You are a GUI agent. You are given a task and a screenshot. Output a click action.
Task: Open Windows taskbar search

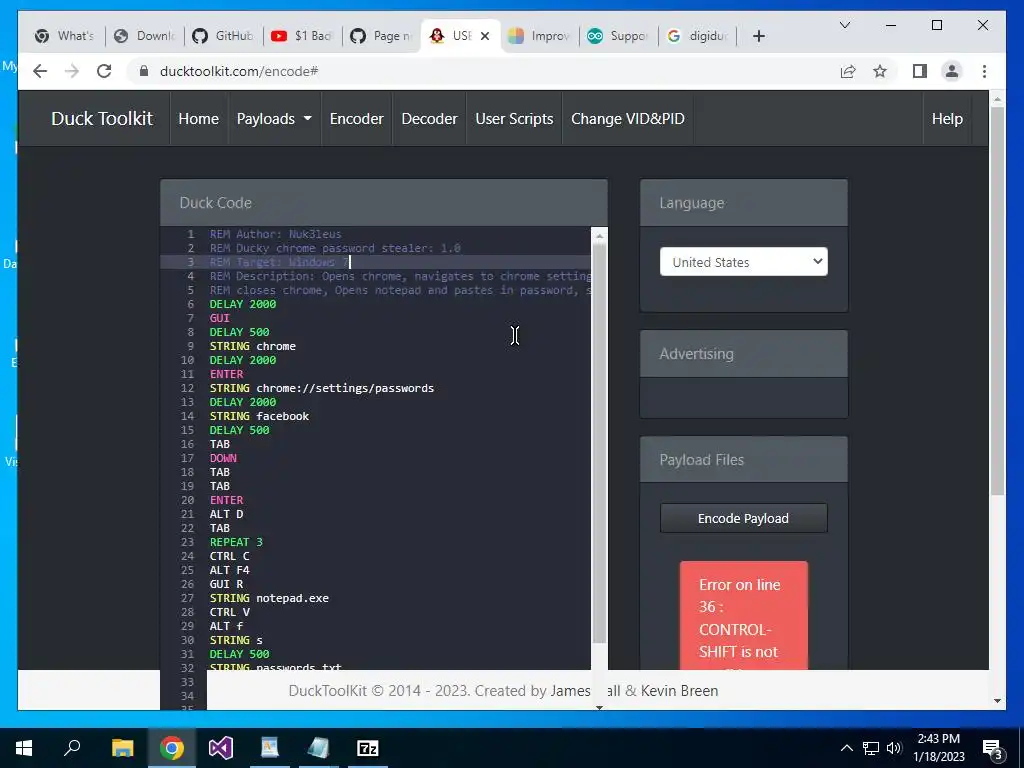(x=72, y=748)
